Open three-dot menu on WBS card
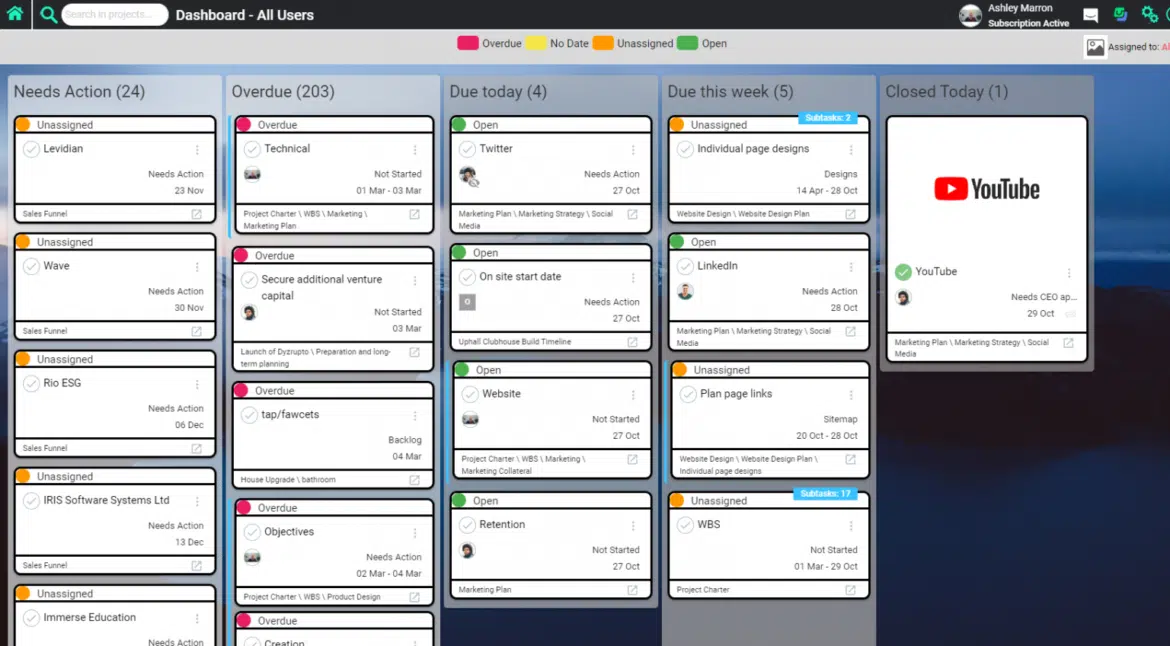This screenshot has height=646, width=1170. click(851, 525)
